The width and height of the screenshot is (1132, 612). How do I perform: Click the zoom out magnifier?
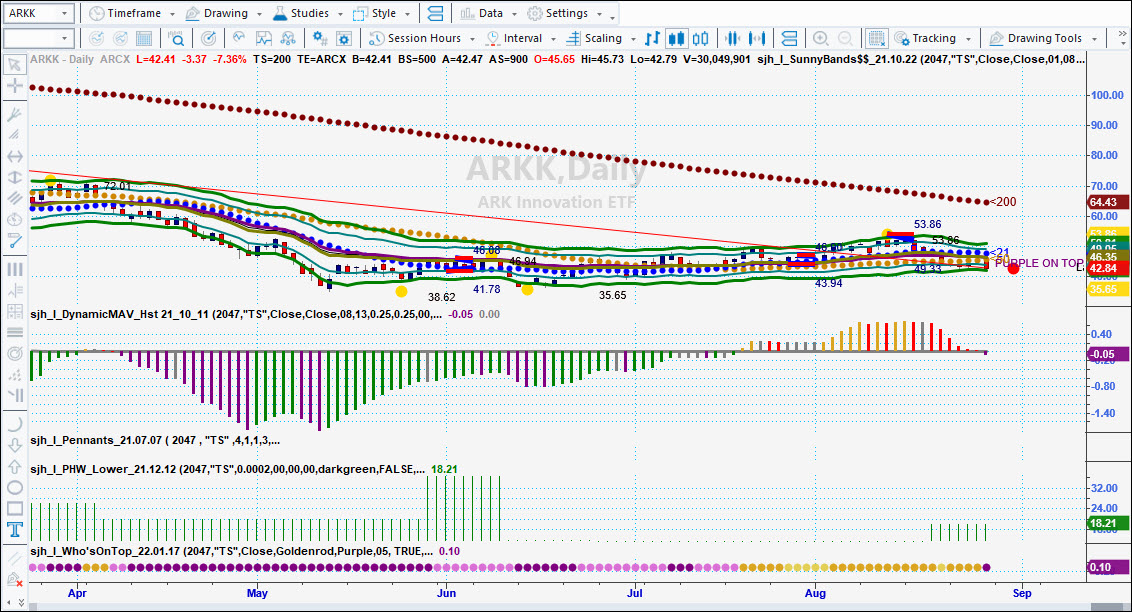[845, 38]
